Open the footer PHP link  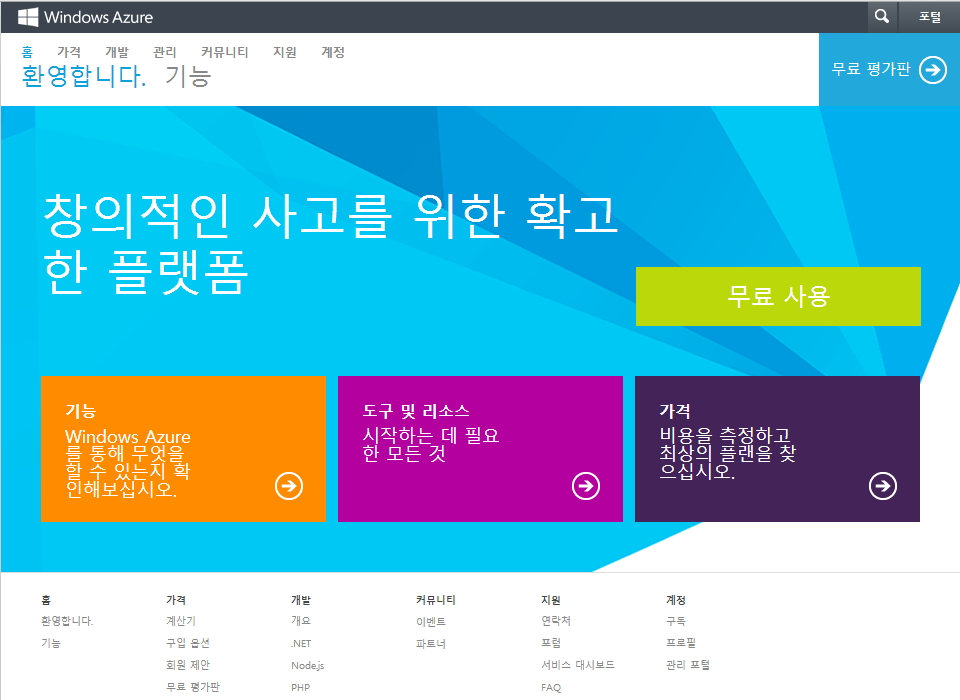[300, 688]
